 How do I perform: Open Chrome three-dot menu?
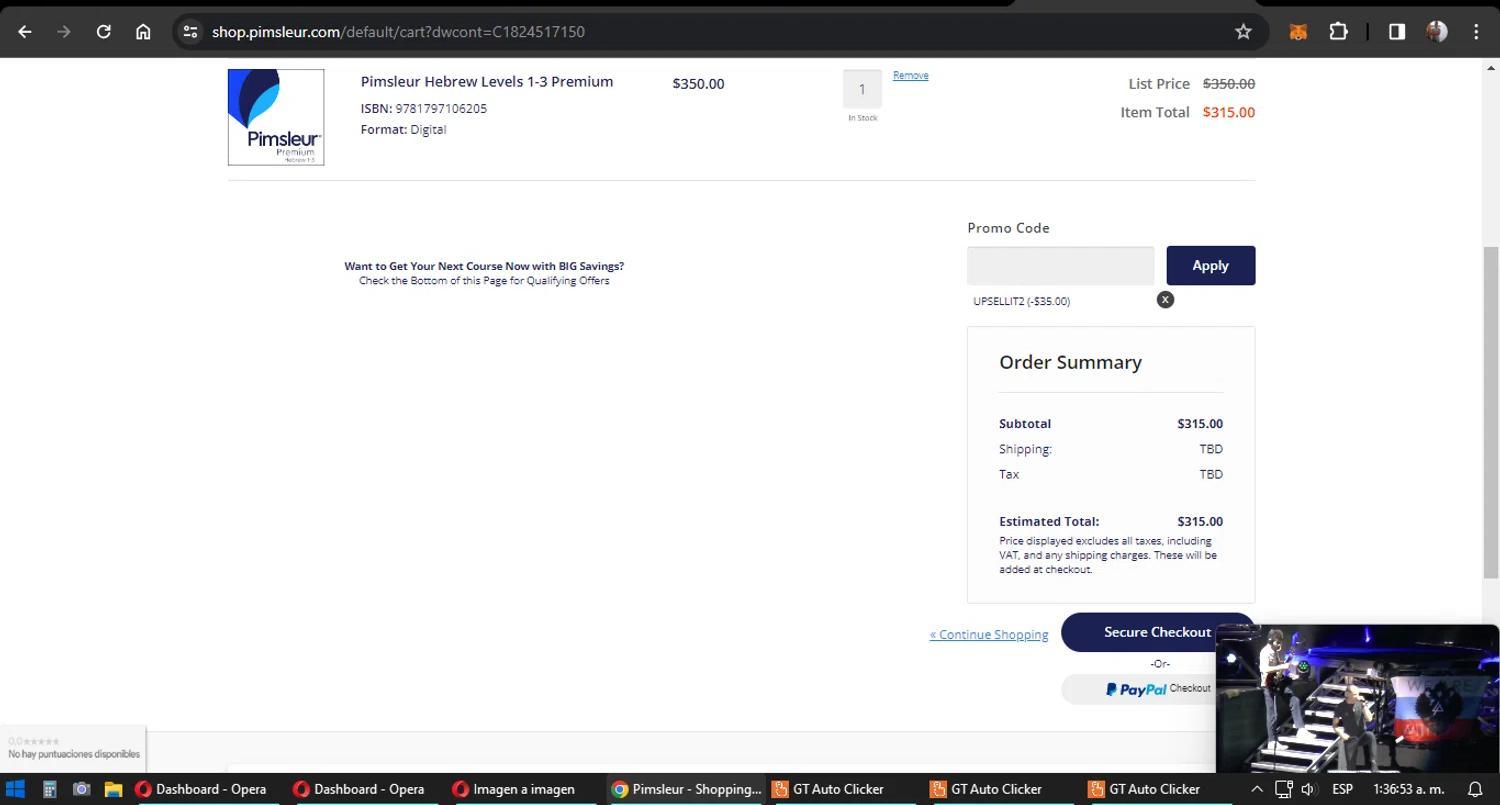1476,32
